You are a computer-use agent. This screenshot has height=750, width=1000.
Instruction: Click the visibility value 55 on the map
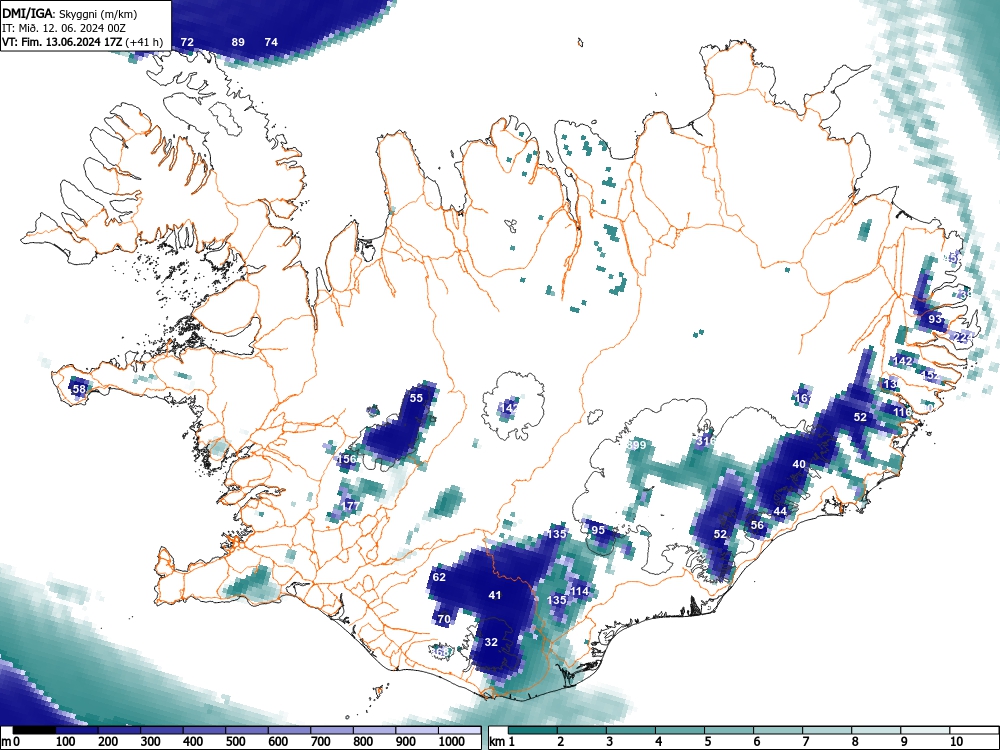416,398
